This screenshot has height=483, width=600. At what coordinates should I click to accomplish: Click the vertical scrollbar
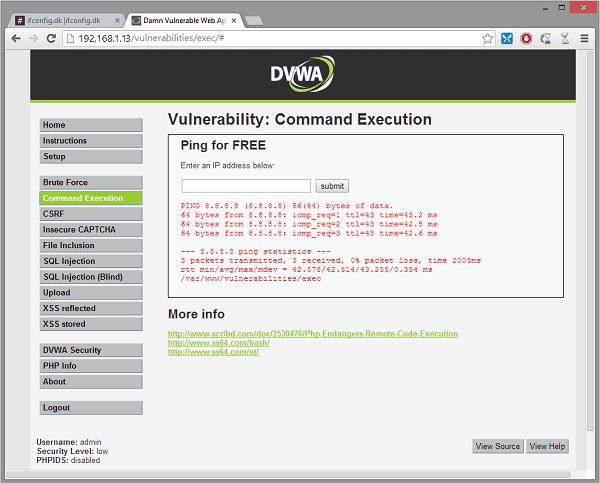click(591, 241)
